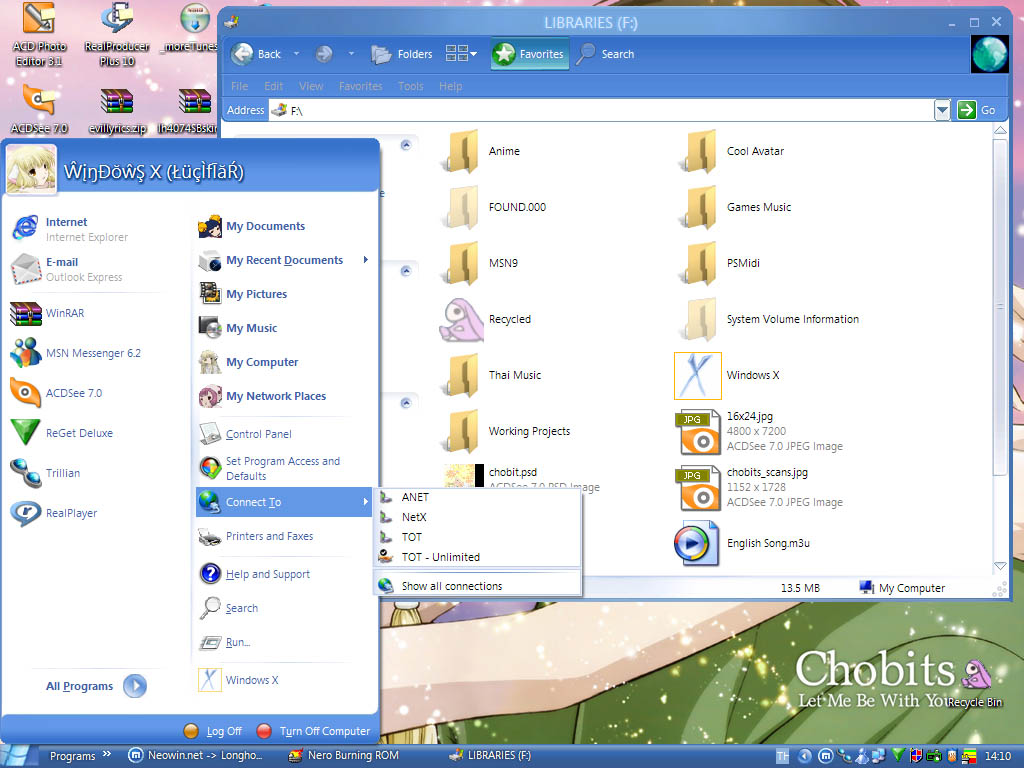Image resolution: width=1024 pixels, height=768 pixels.
Task: Open the Anime folder
Action: pyautogui.click(x=503, y=152)
